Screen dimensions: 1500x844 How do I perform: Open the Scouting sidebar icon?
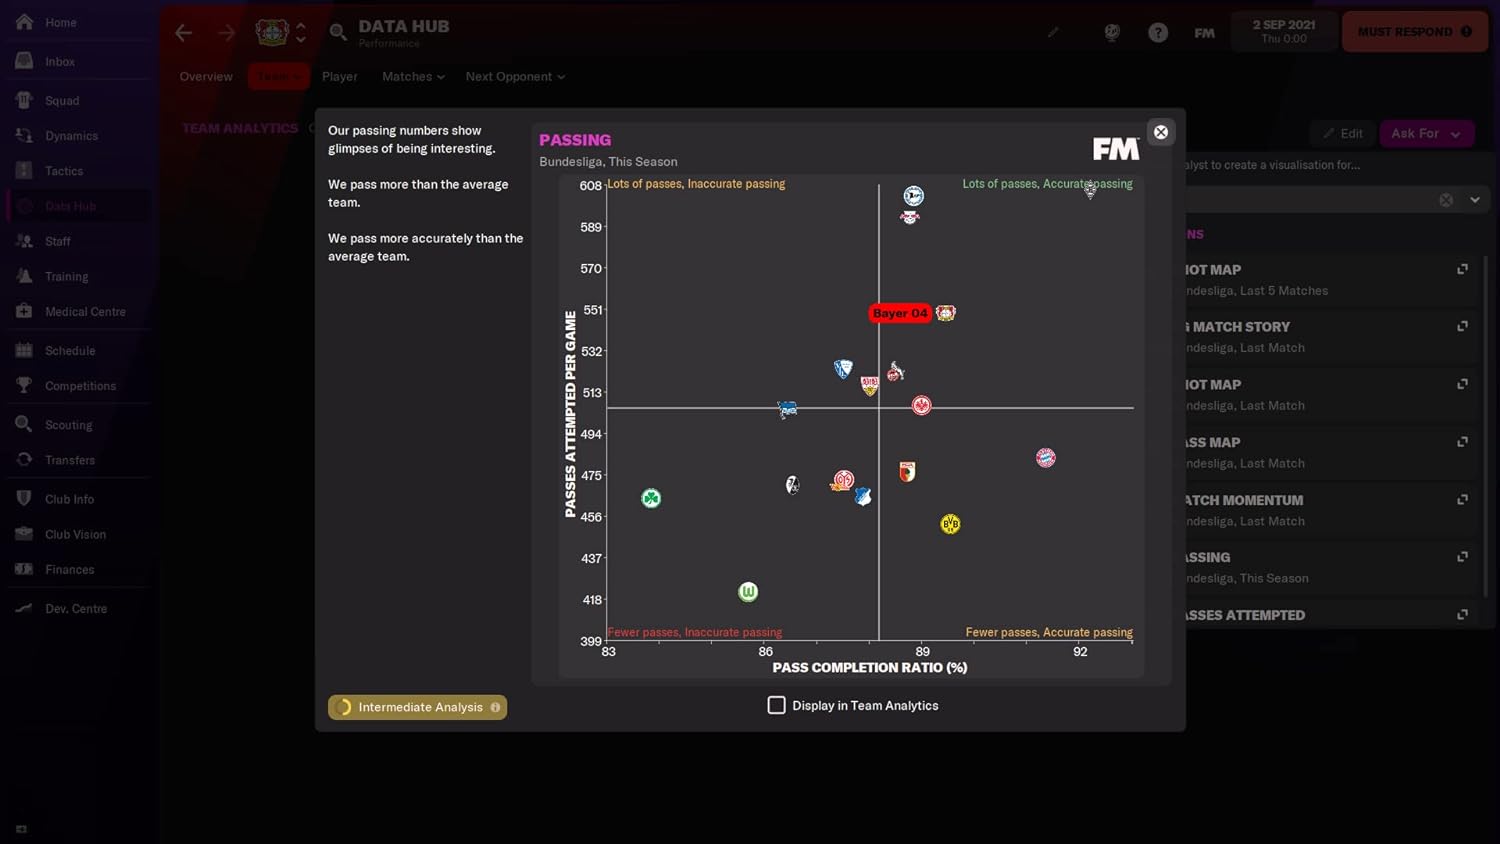coord(24,424)
